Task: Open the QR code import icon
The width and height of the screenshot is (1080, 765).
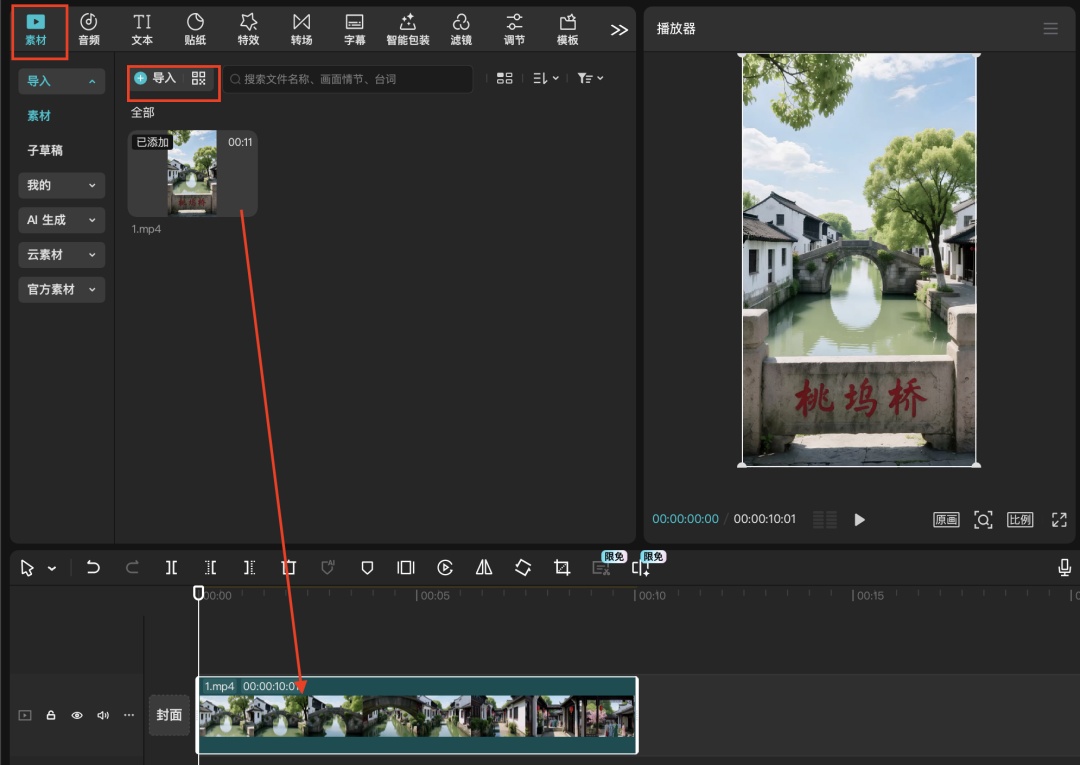Action: (x=199, y=78)
